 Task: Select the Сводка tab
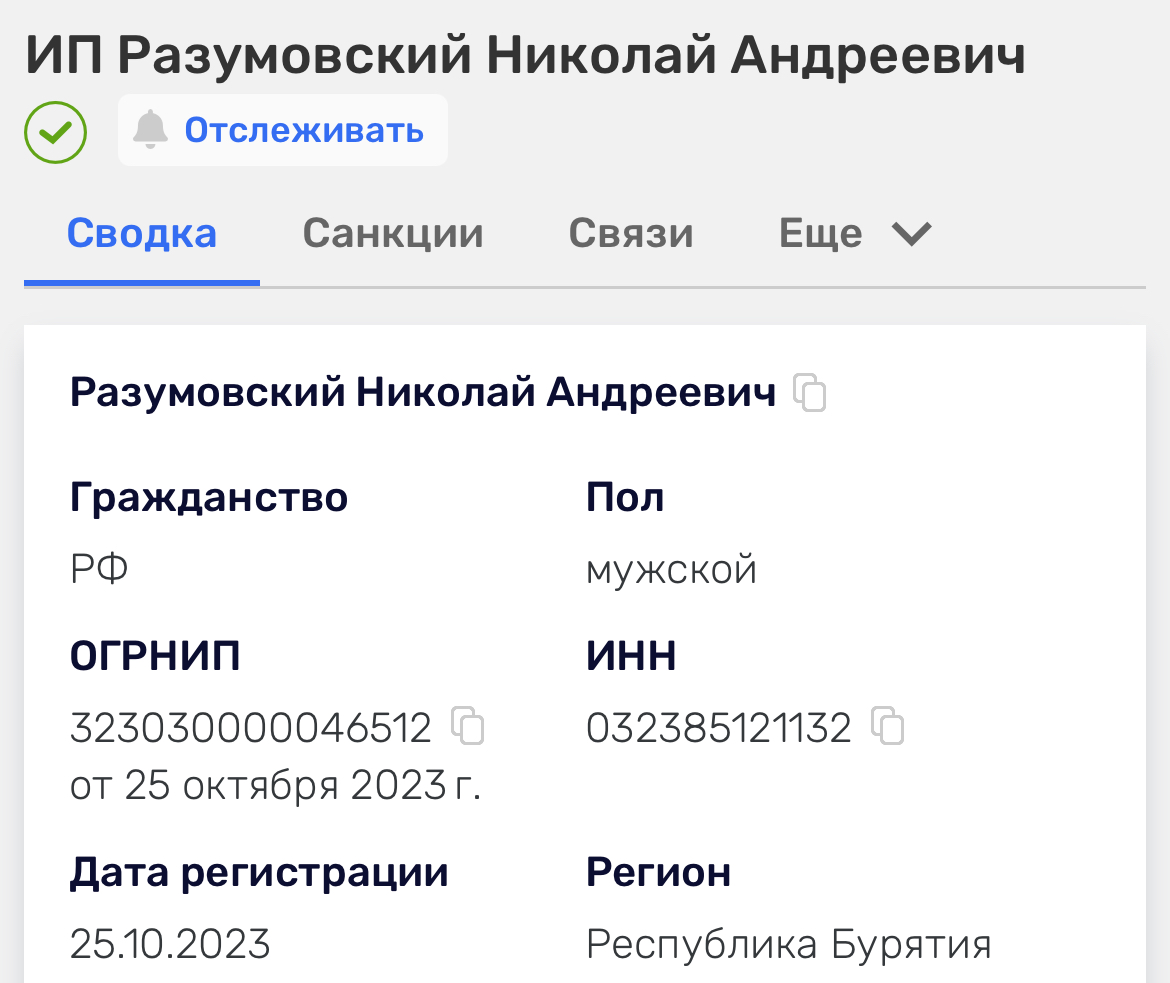click(x=141, y=232)
